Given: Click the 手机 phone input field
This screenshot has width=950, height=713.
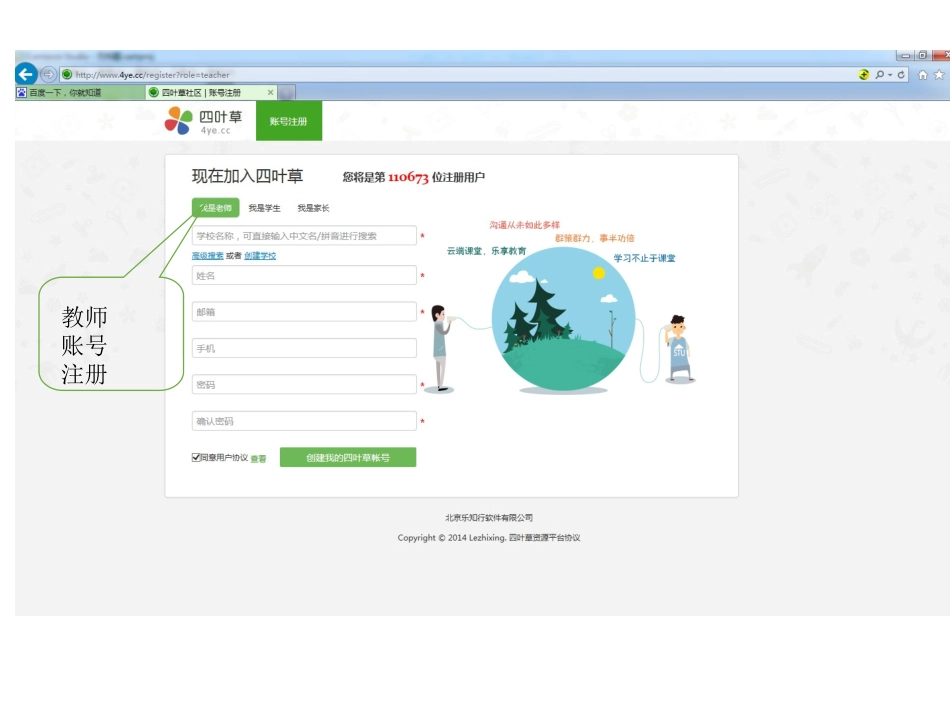Looking at the screenshot, I should click(304, 348).
